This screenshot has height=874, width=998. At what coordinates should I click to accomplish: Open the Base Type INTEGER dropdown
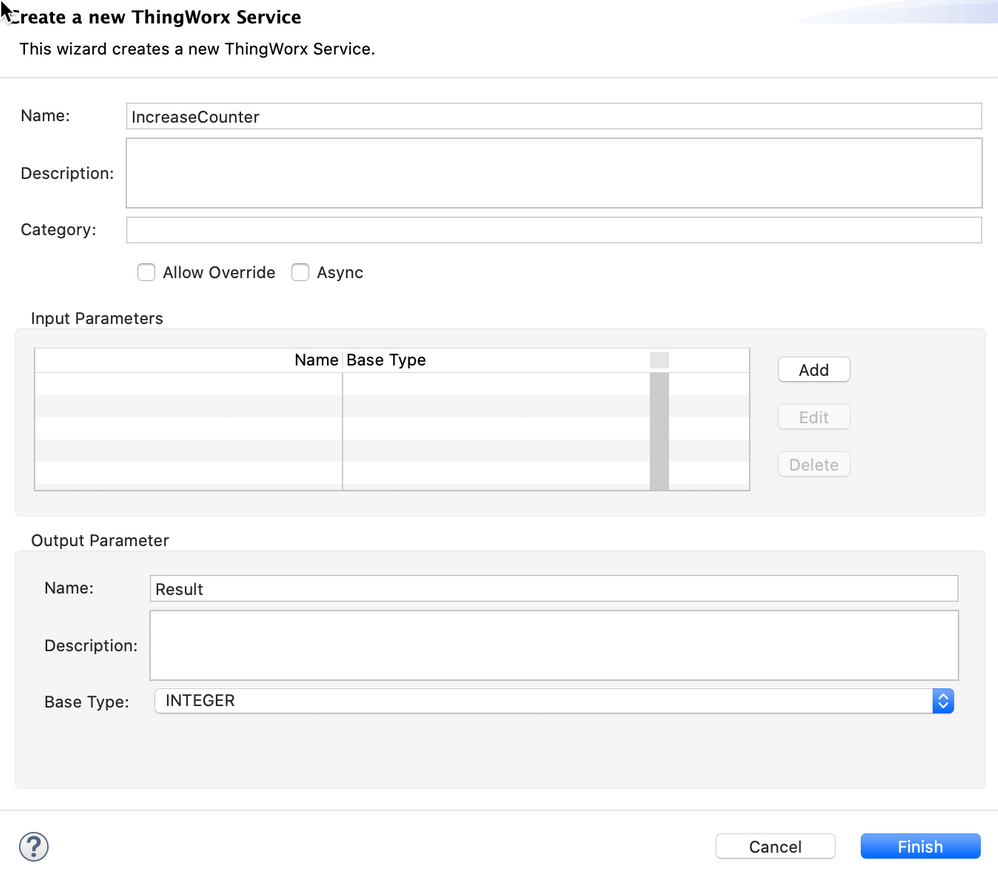554,701
